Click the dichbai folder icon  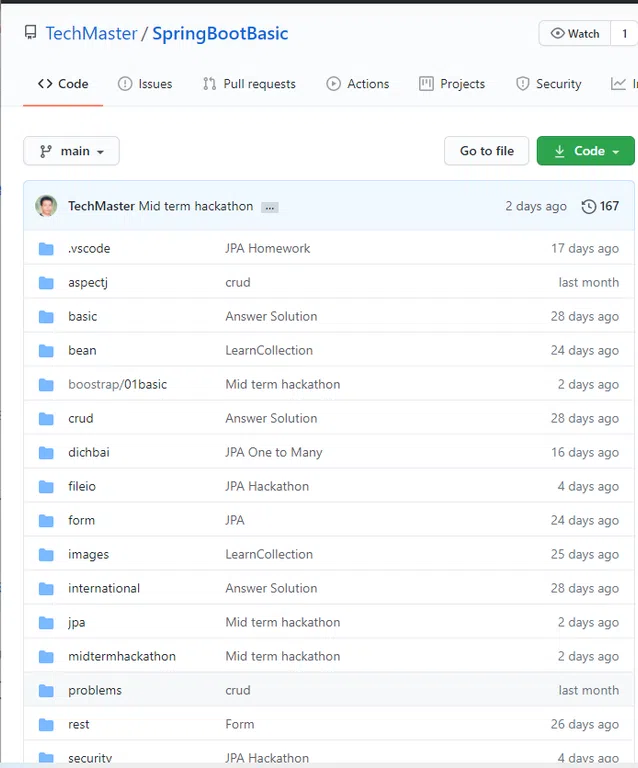click(x=46, y=453)
